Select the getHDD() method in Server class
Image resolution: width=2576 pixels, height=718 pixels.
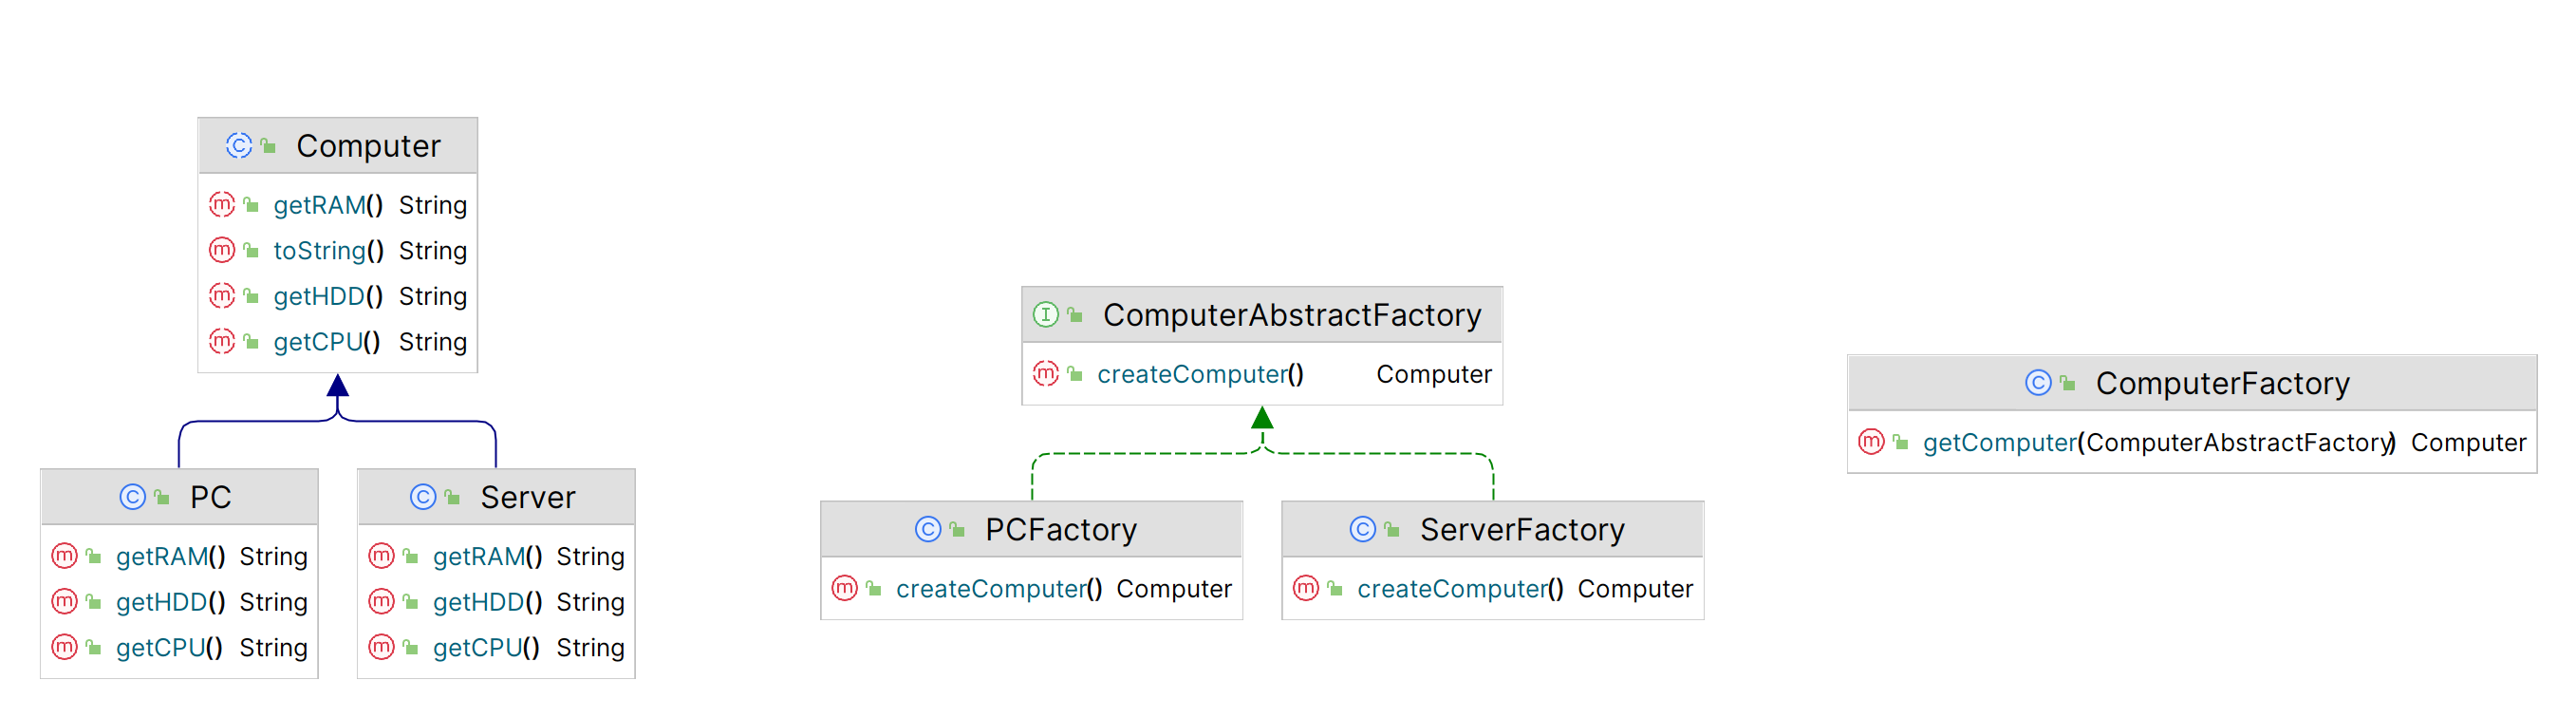coord(487,602)
